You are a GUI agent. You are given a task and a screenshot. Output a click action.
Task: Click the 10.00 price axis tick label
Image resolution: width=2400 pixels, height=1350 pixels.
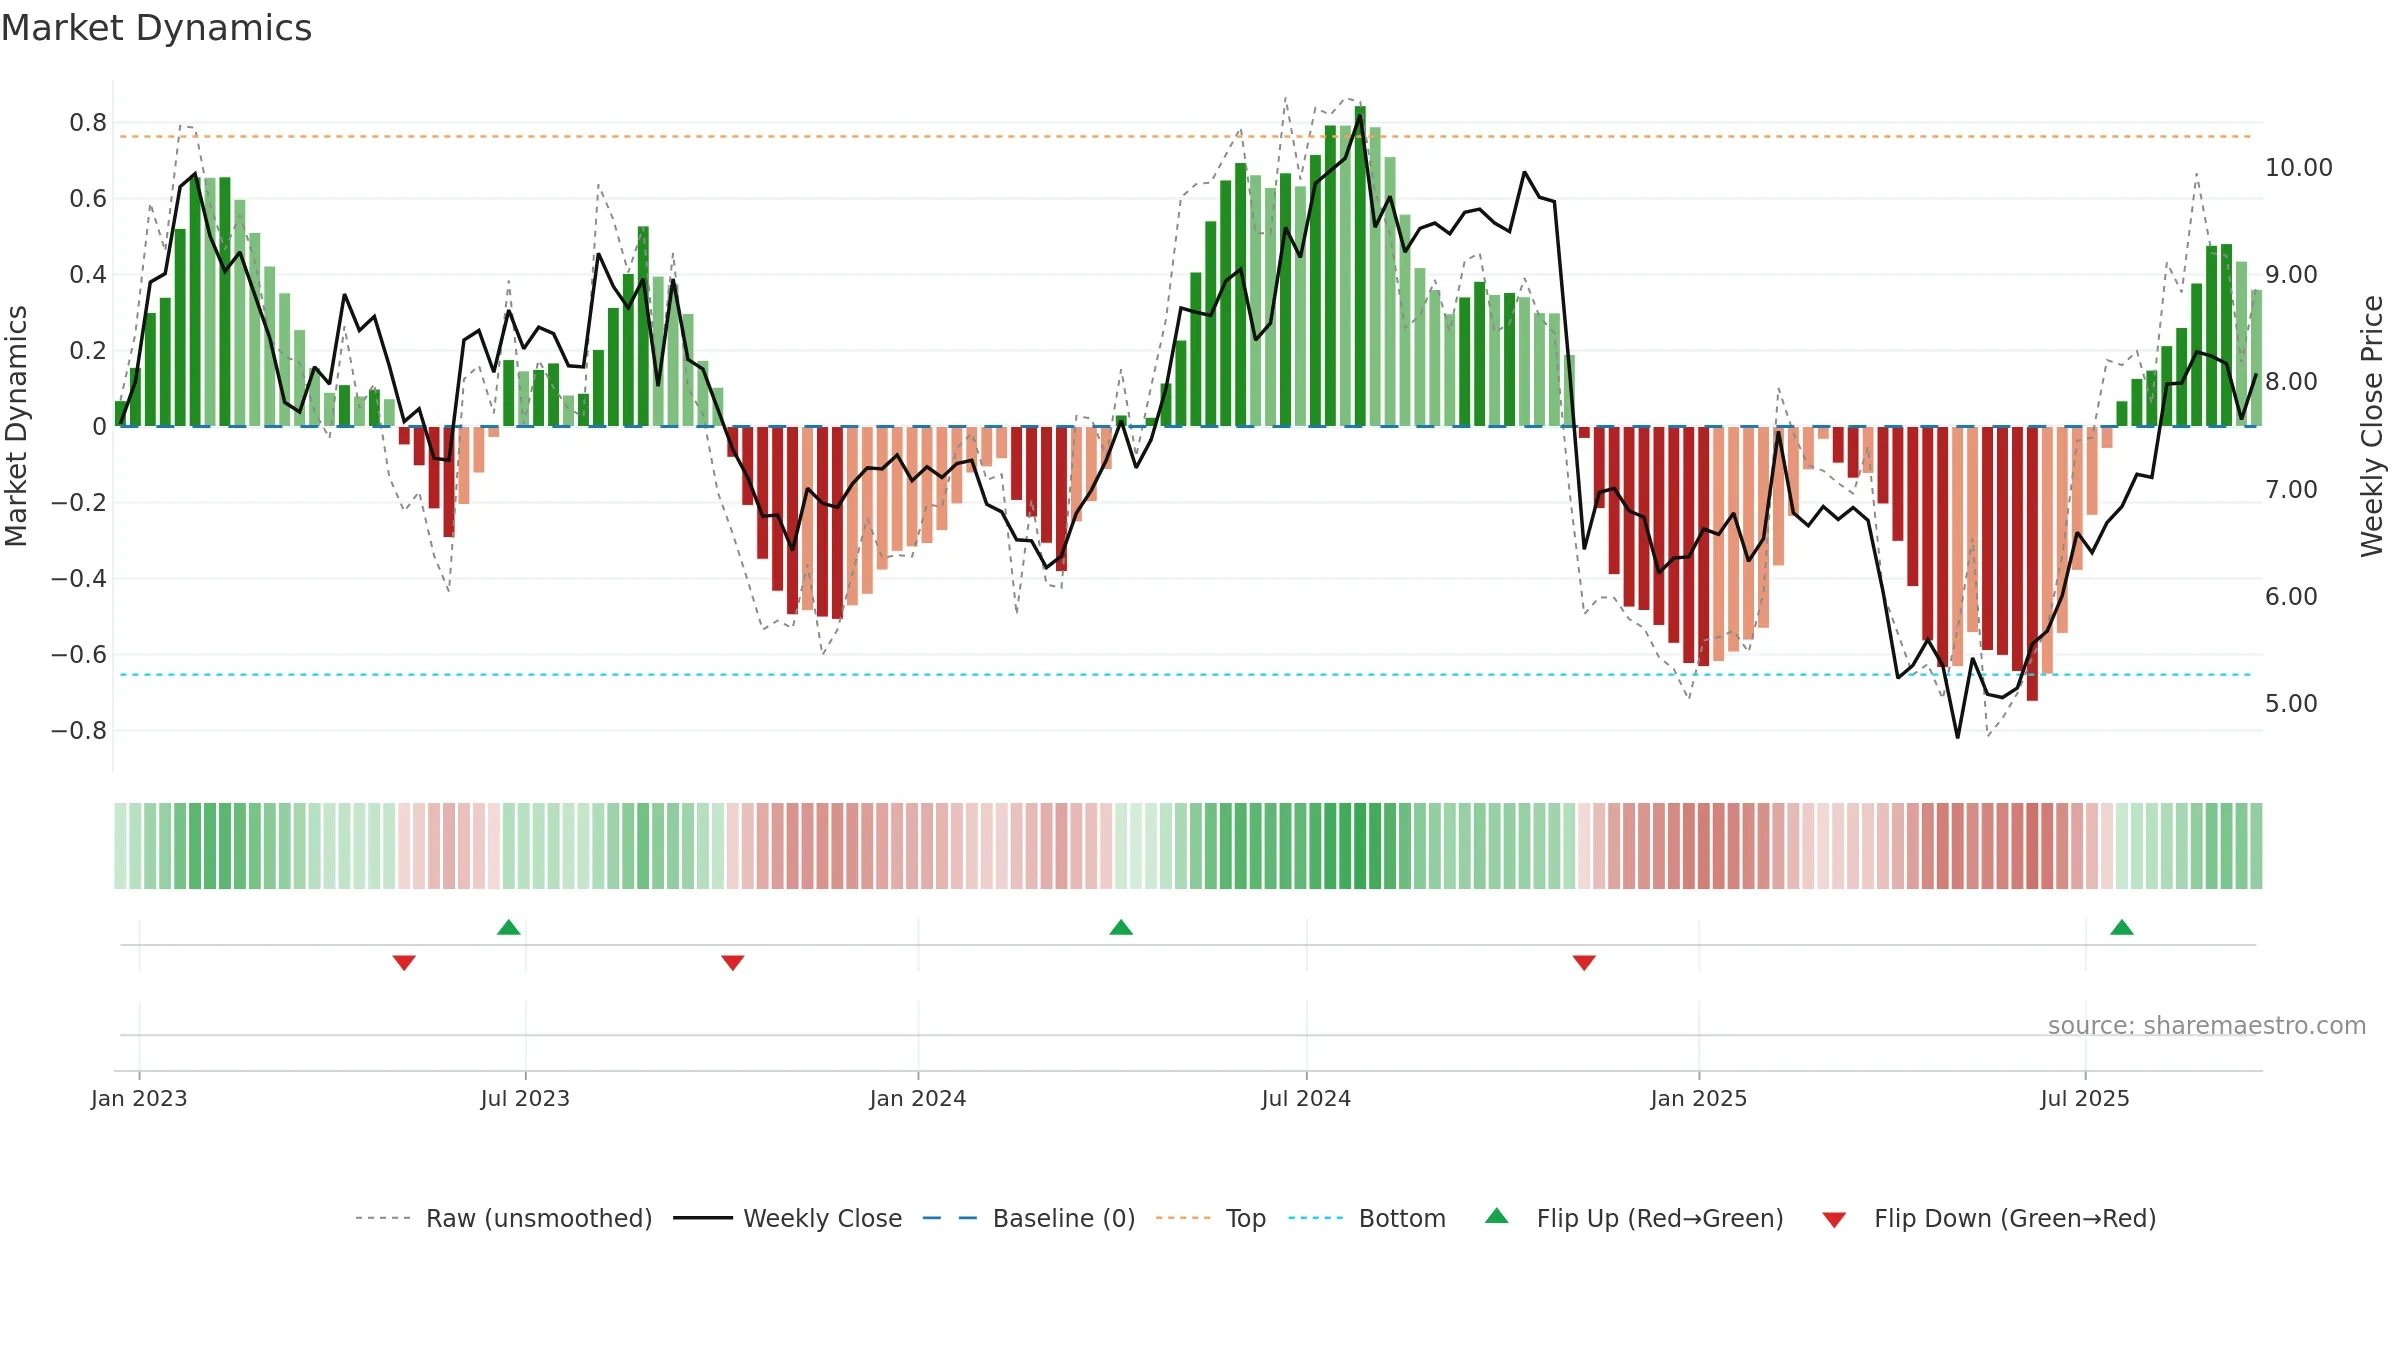pos(2298,167)
